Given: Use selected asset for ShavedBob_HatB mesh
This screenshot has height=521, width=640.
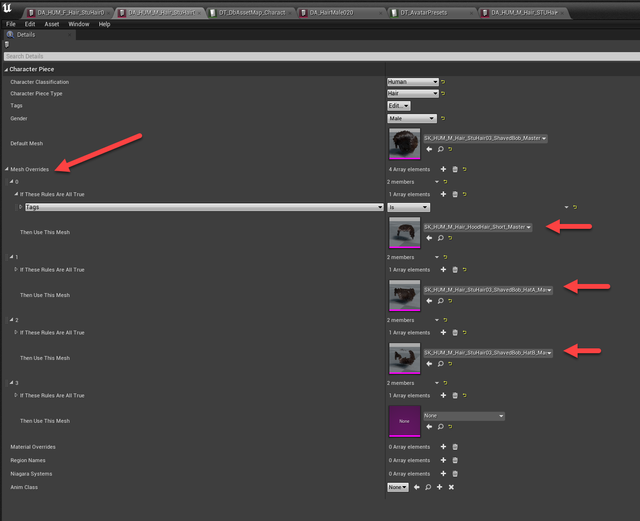Looking at the screenshot, I should pyautogui.click(x=429, y=364).
